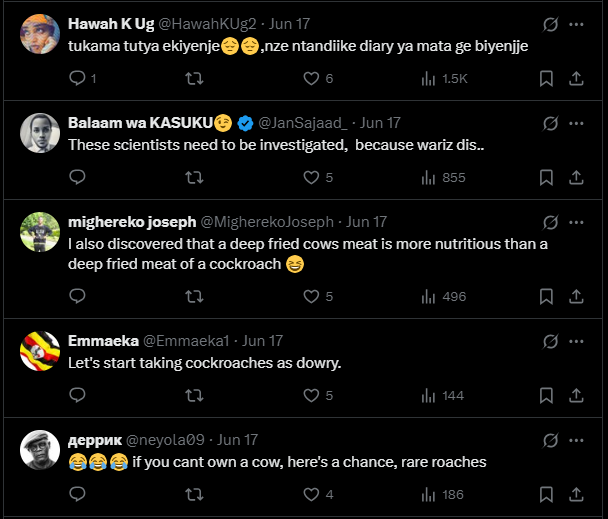
Task: Click mighereko joseph's profile avatar
Action: coord(40,233)
